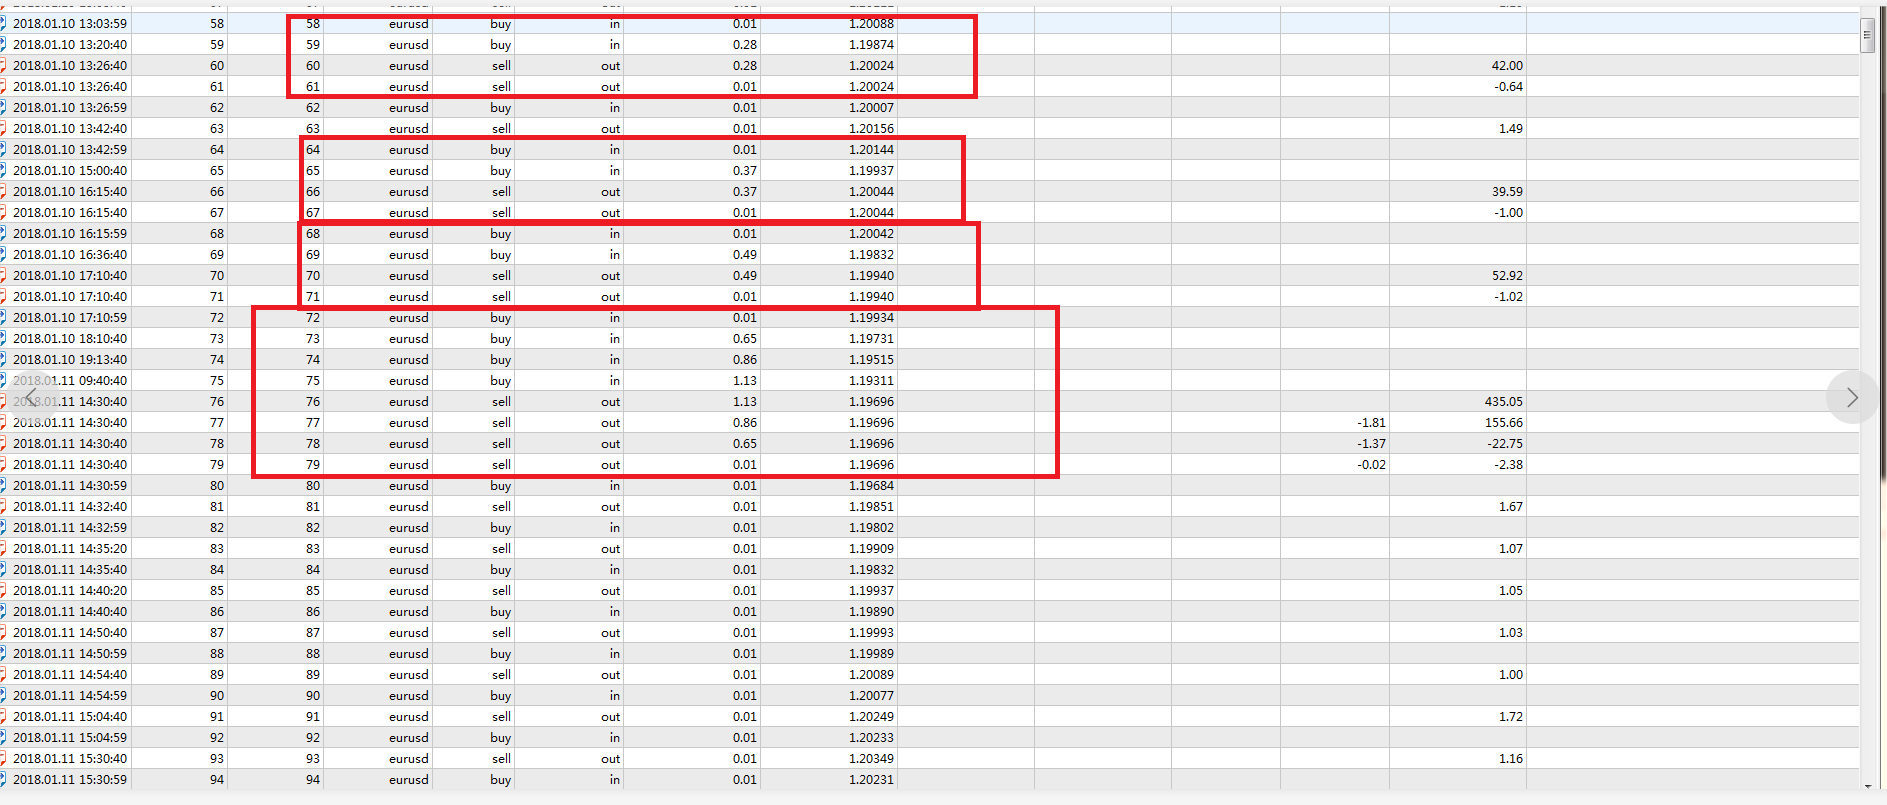Go to the next image with right chevron
This screenshot has height=805, width=1887.
(x=1852, y=397)
